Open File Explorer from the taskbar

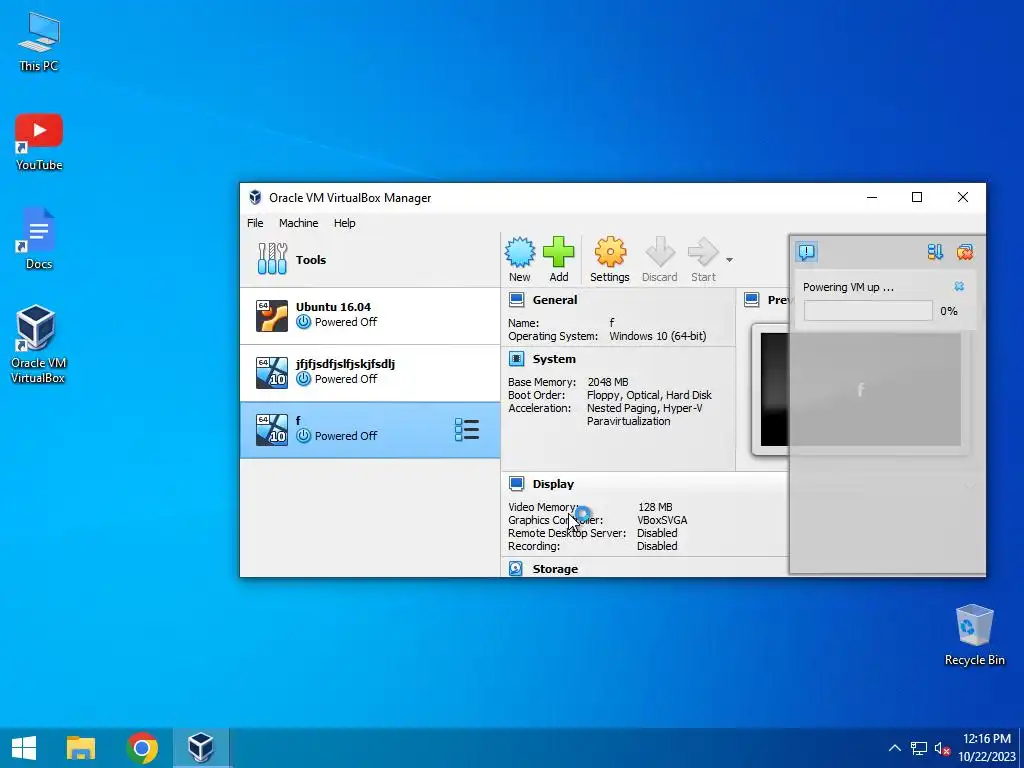tap(81, 748)
